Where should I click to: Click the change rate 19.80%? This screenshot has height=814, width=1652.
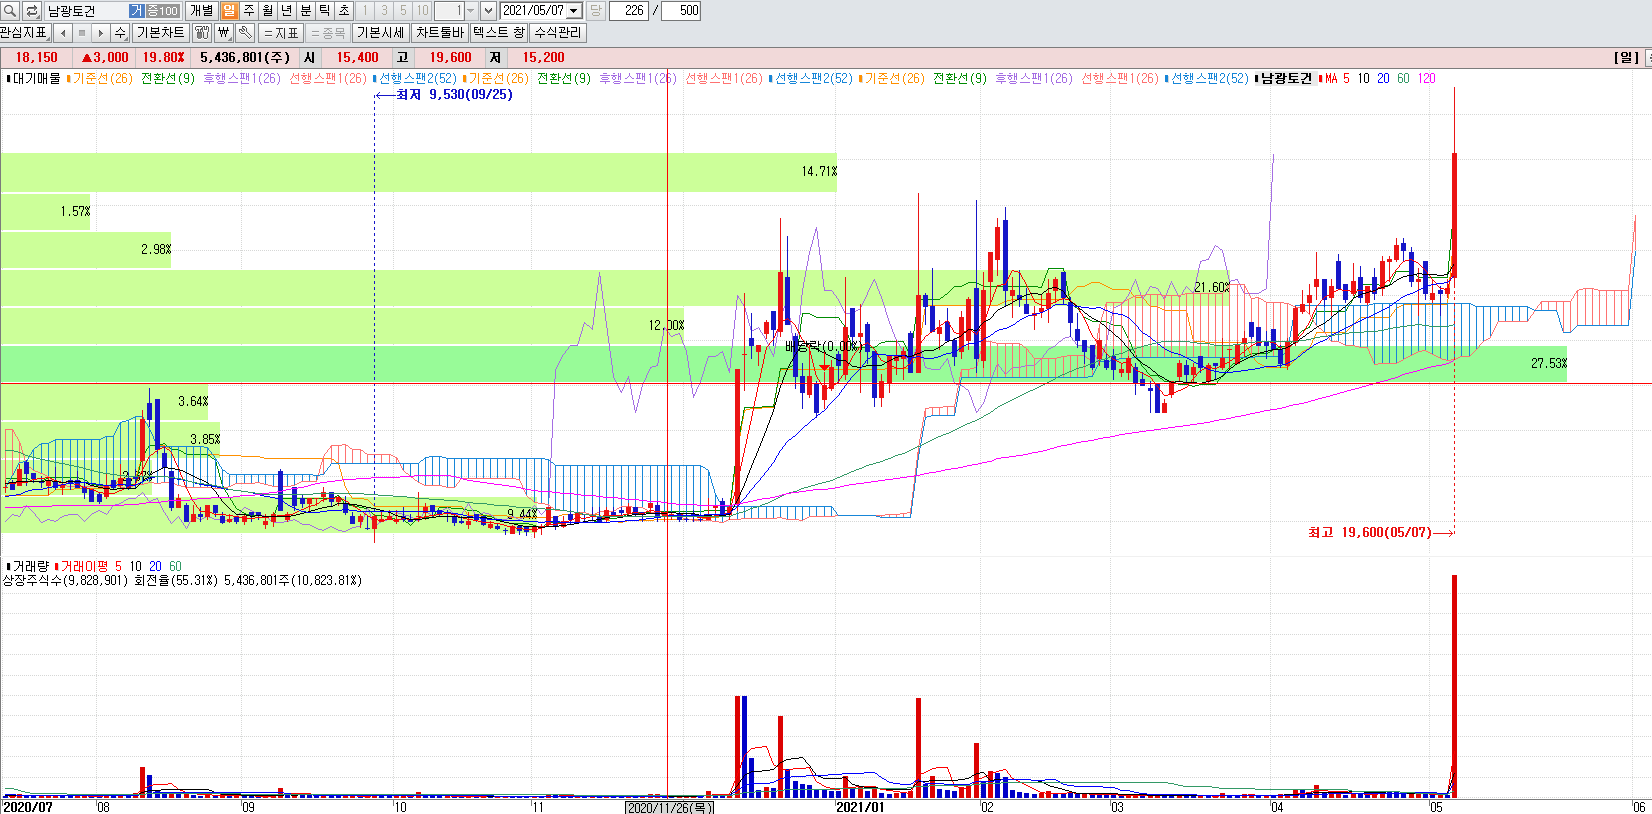[x=163, y=58]
